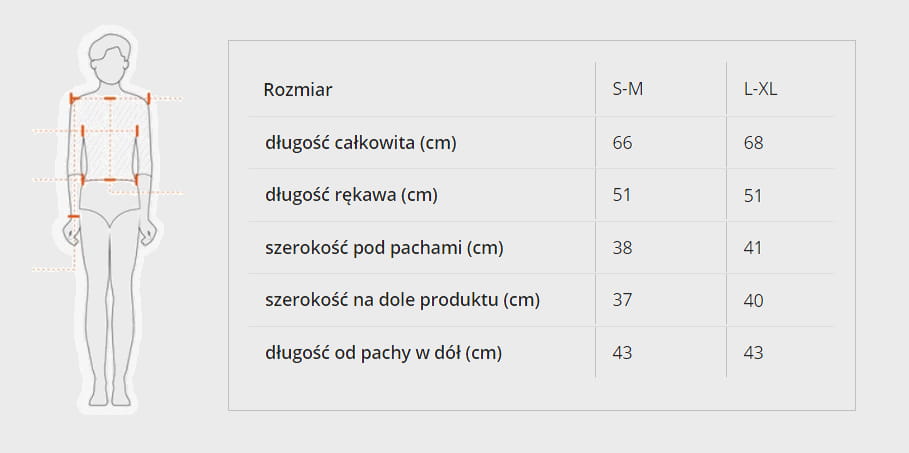Click "szerokość na dole produktu (cm)" label
The image size is (909, 453).
(x=402, y=300)
